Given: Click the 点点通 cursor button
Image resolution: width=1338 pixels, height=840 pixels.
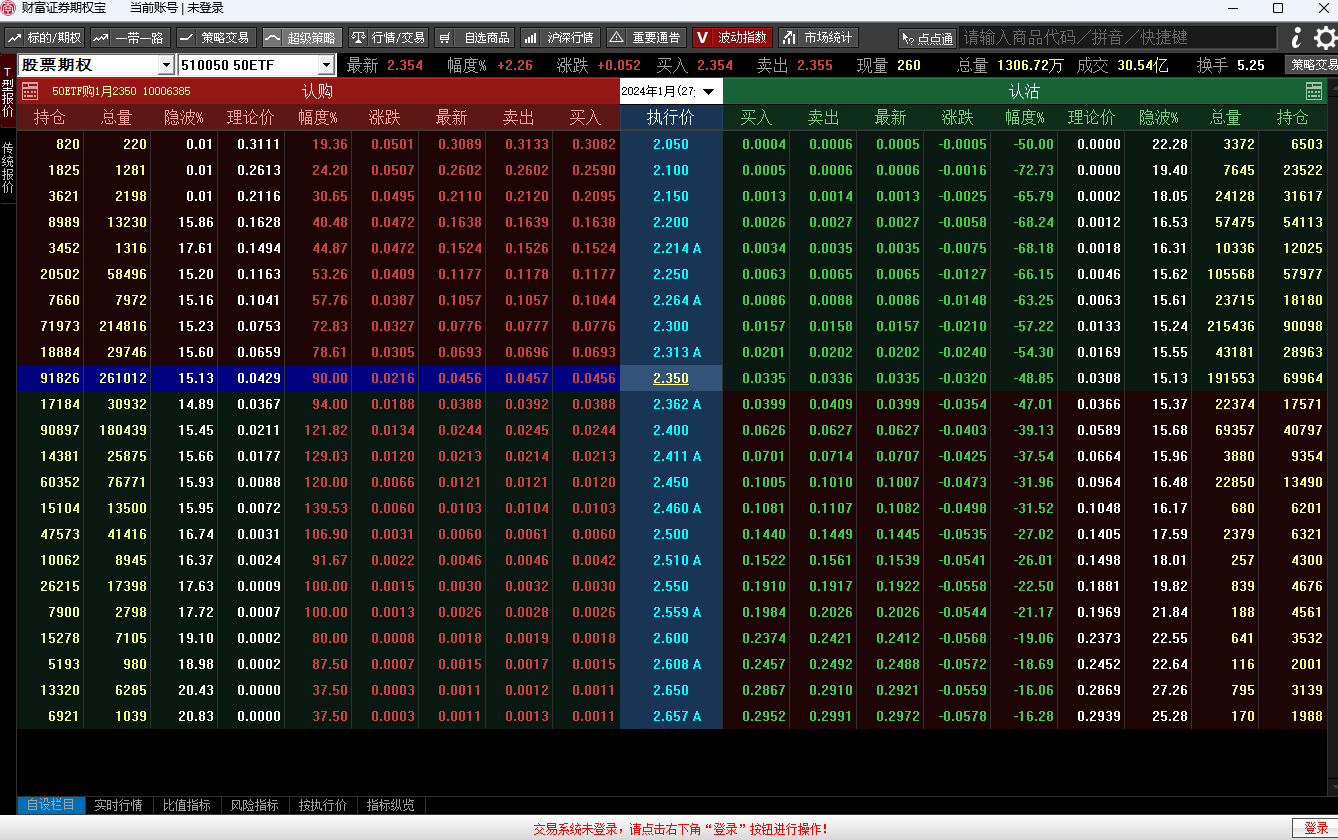Looking at the screenshot, I should point(927,38).
